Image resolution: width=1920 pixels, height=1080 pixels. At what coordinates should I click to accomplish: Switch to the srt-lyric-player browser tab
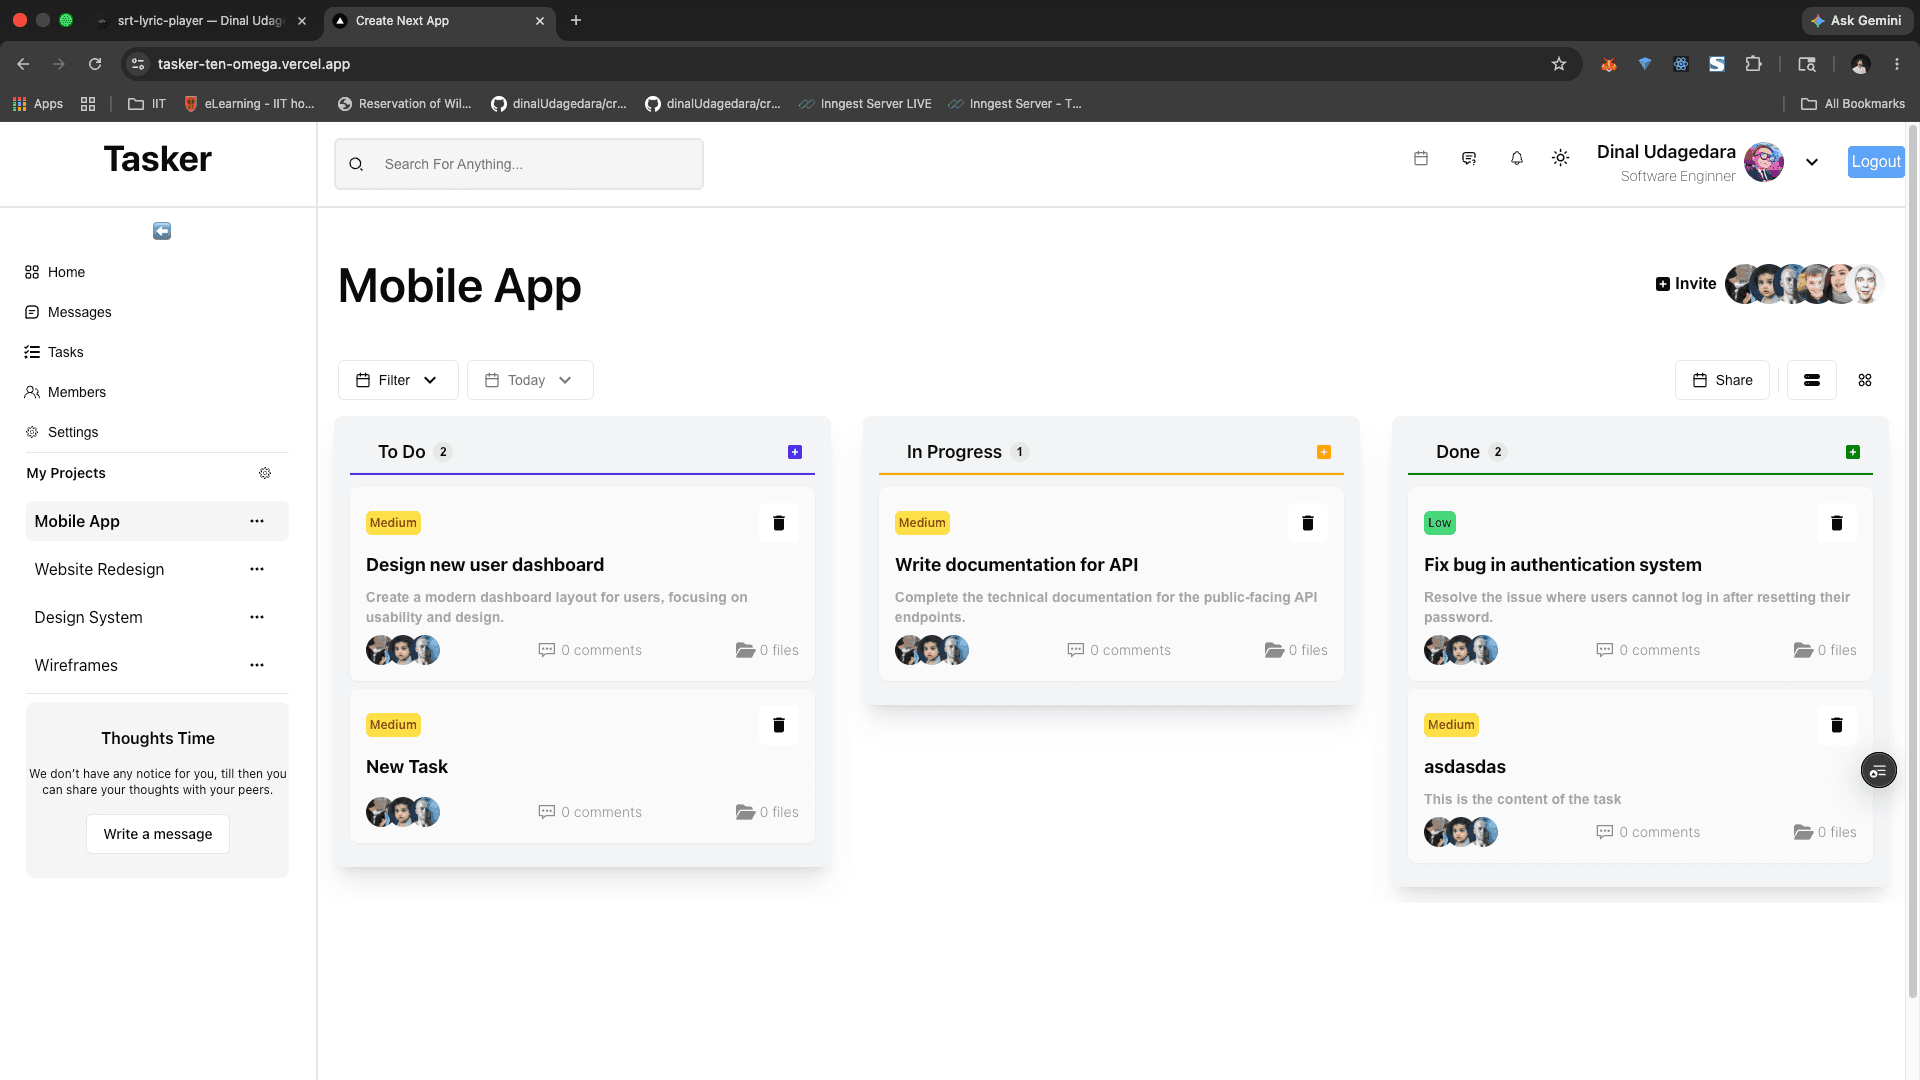tap(200, 20)
